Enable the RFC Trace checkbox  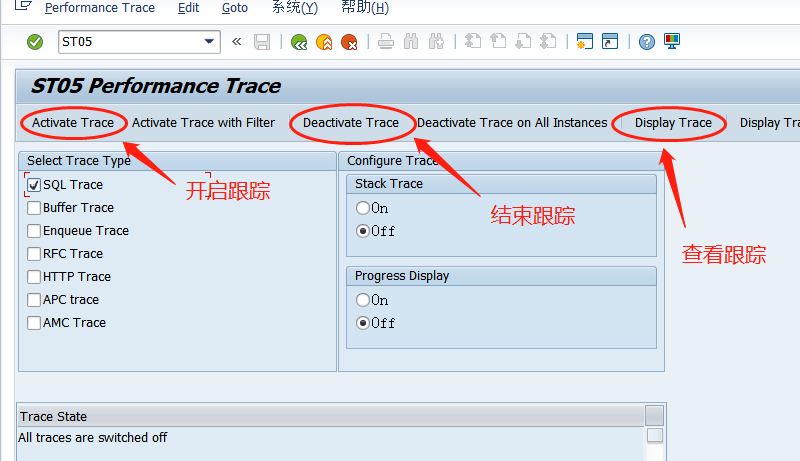[34, 253]
